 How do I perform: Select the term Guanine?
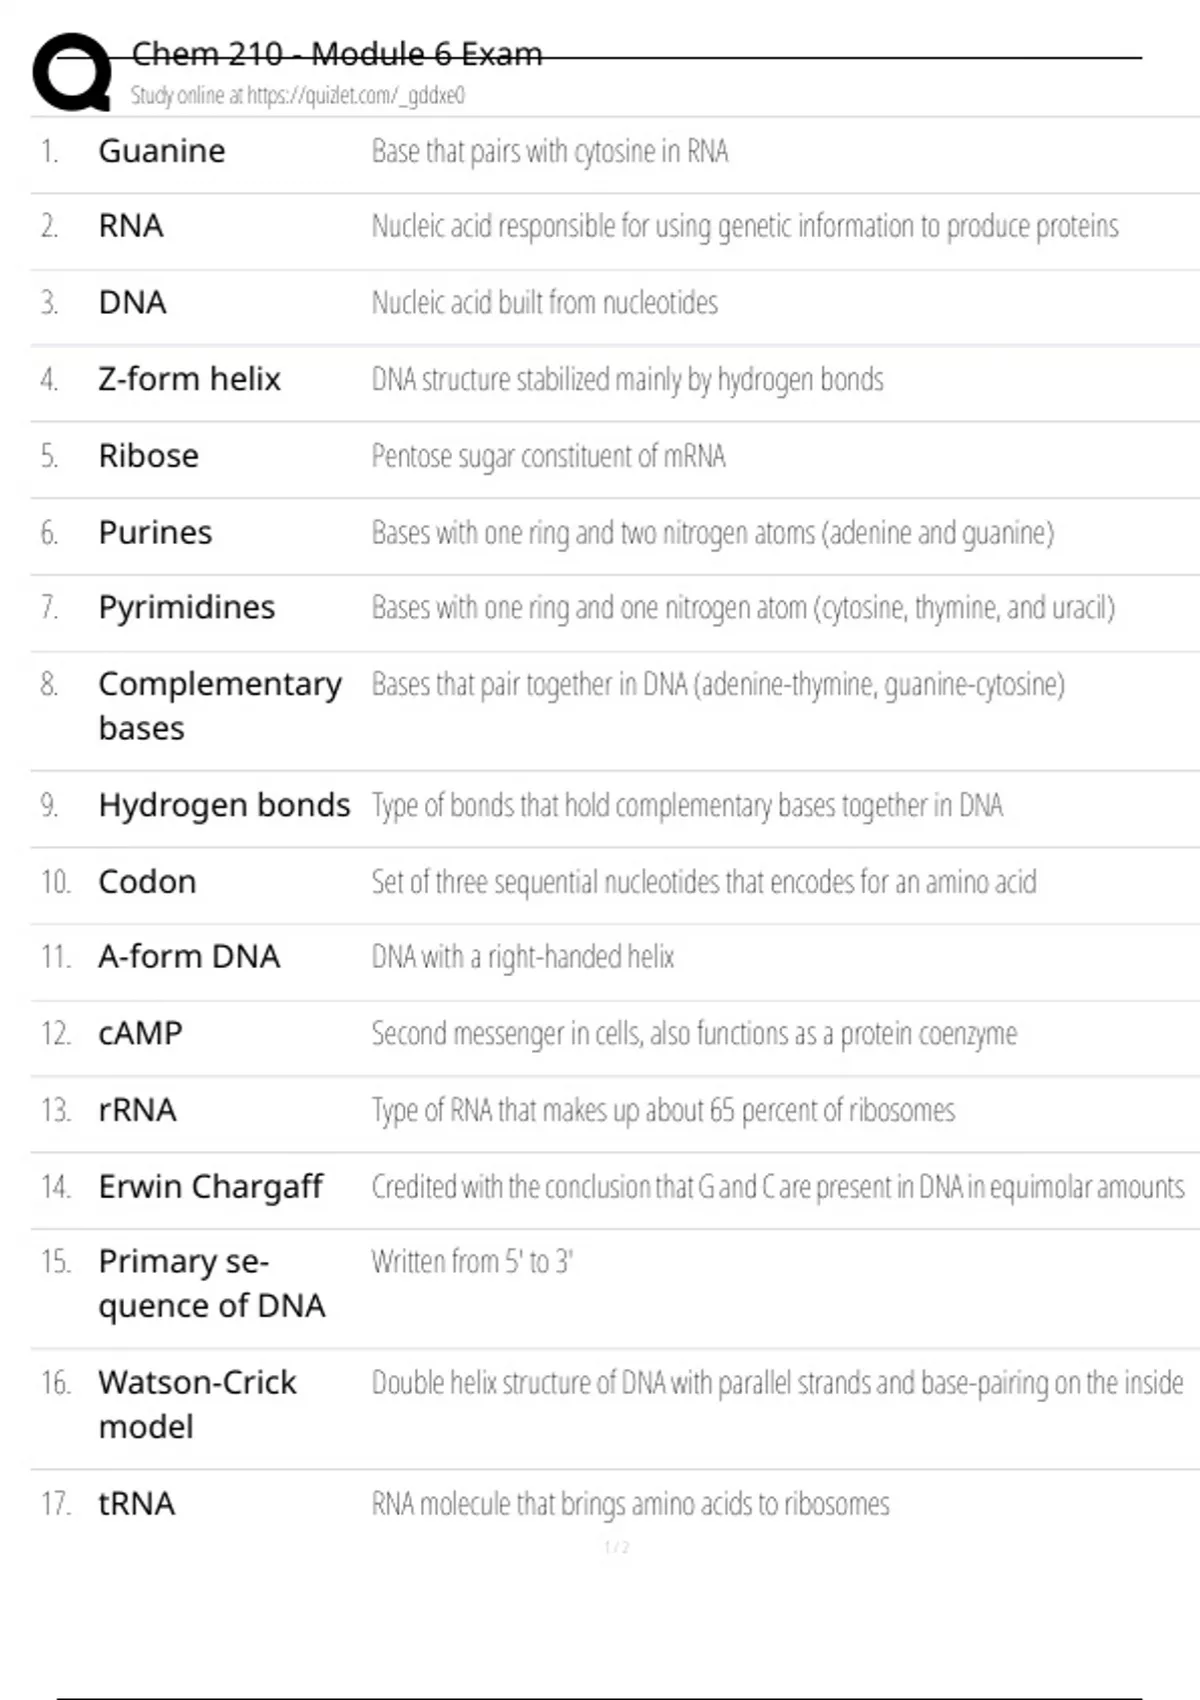(162, 151)
